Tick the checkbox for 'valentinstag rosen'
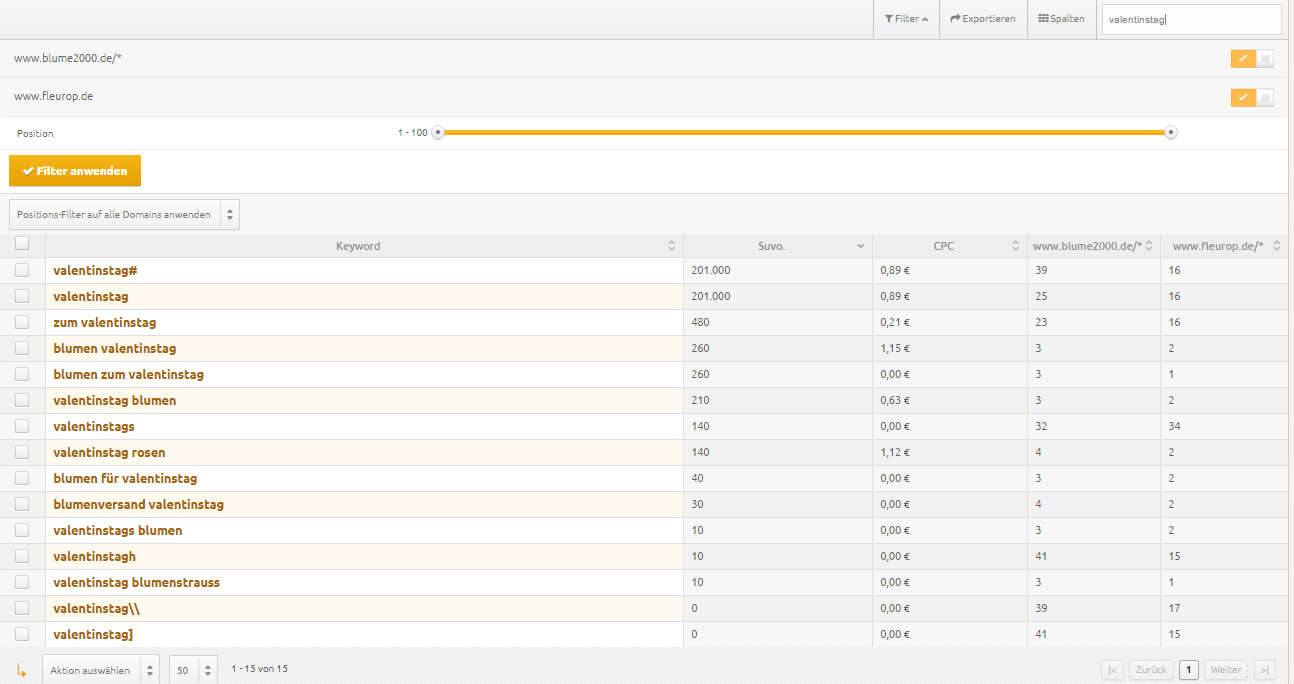Screen dimensions: 1294x684 22,452
